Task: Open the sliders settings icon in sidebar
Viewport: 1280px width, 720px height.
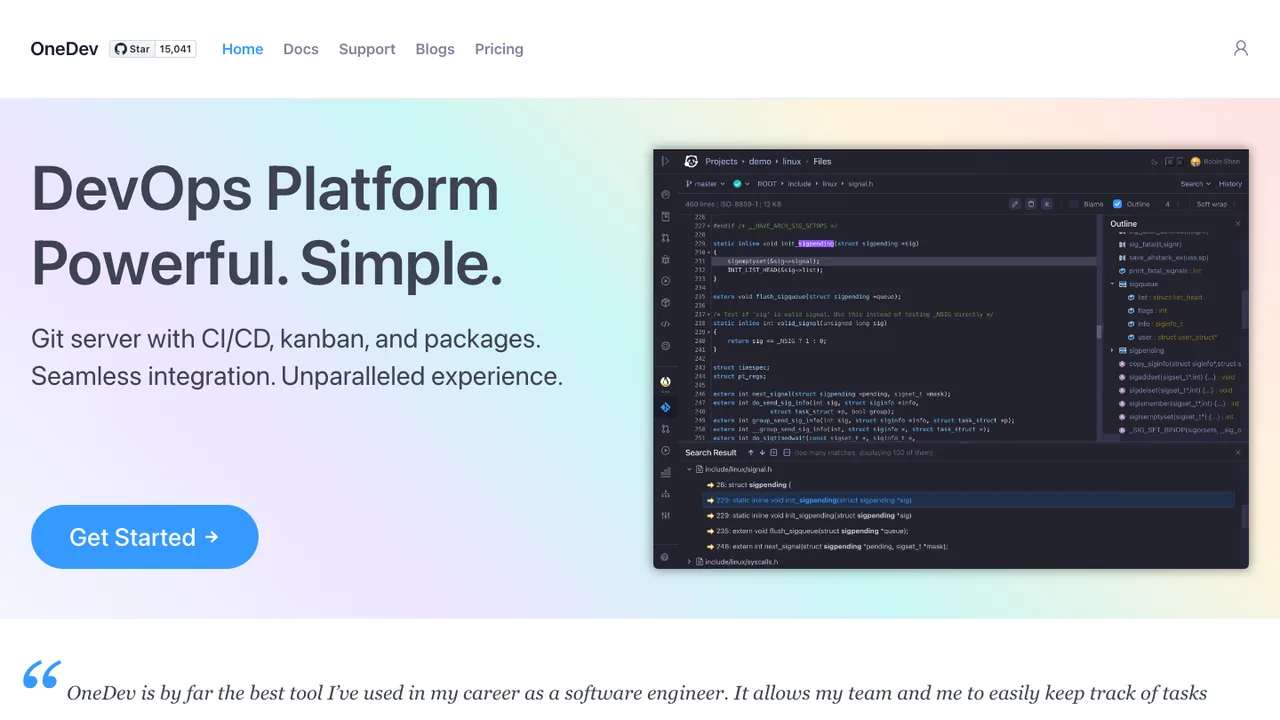Action: pos(666,516)
